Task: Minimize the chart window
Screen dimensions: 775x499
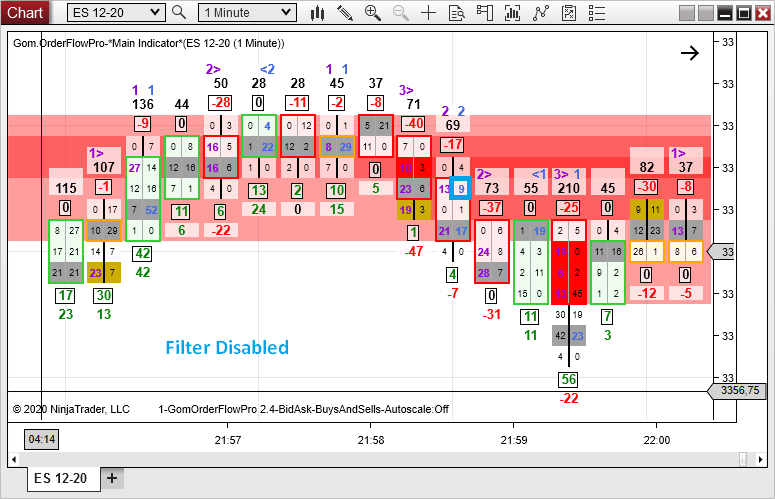Action: pos(725,13)
